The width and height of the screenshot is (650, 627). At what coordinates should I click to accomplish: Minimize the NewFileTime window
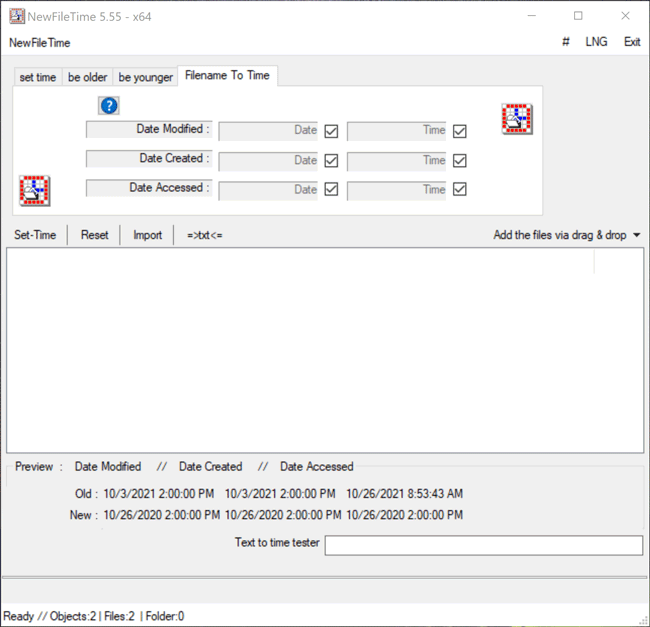pos(532,16)
